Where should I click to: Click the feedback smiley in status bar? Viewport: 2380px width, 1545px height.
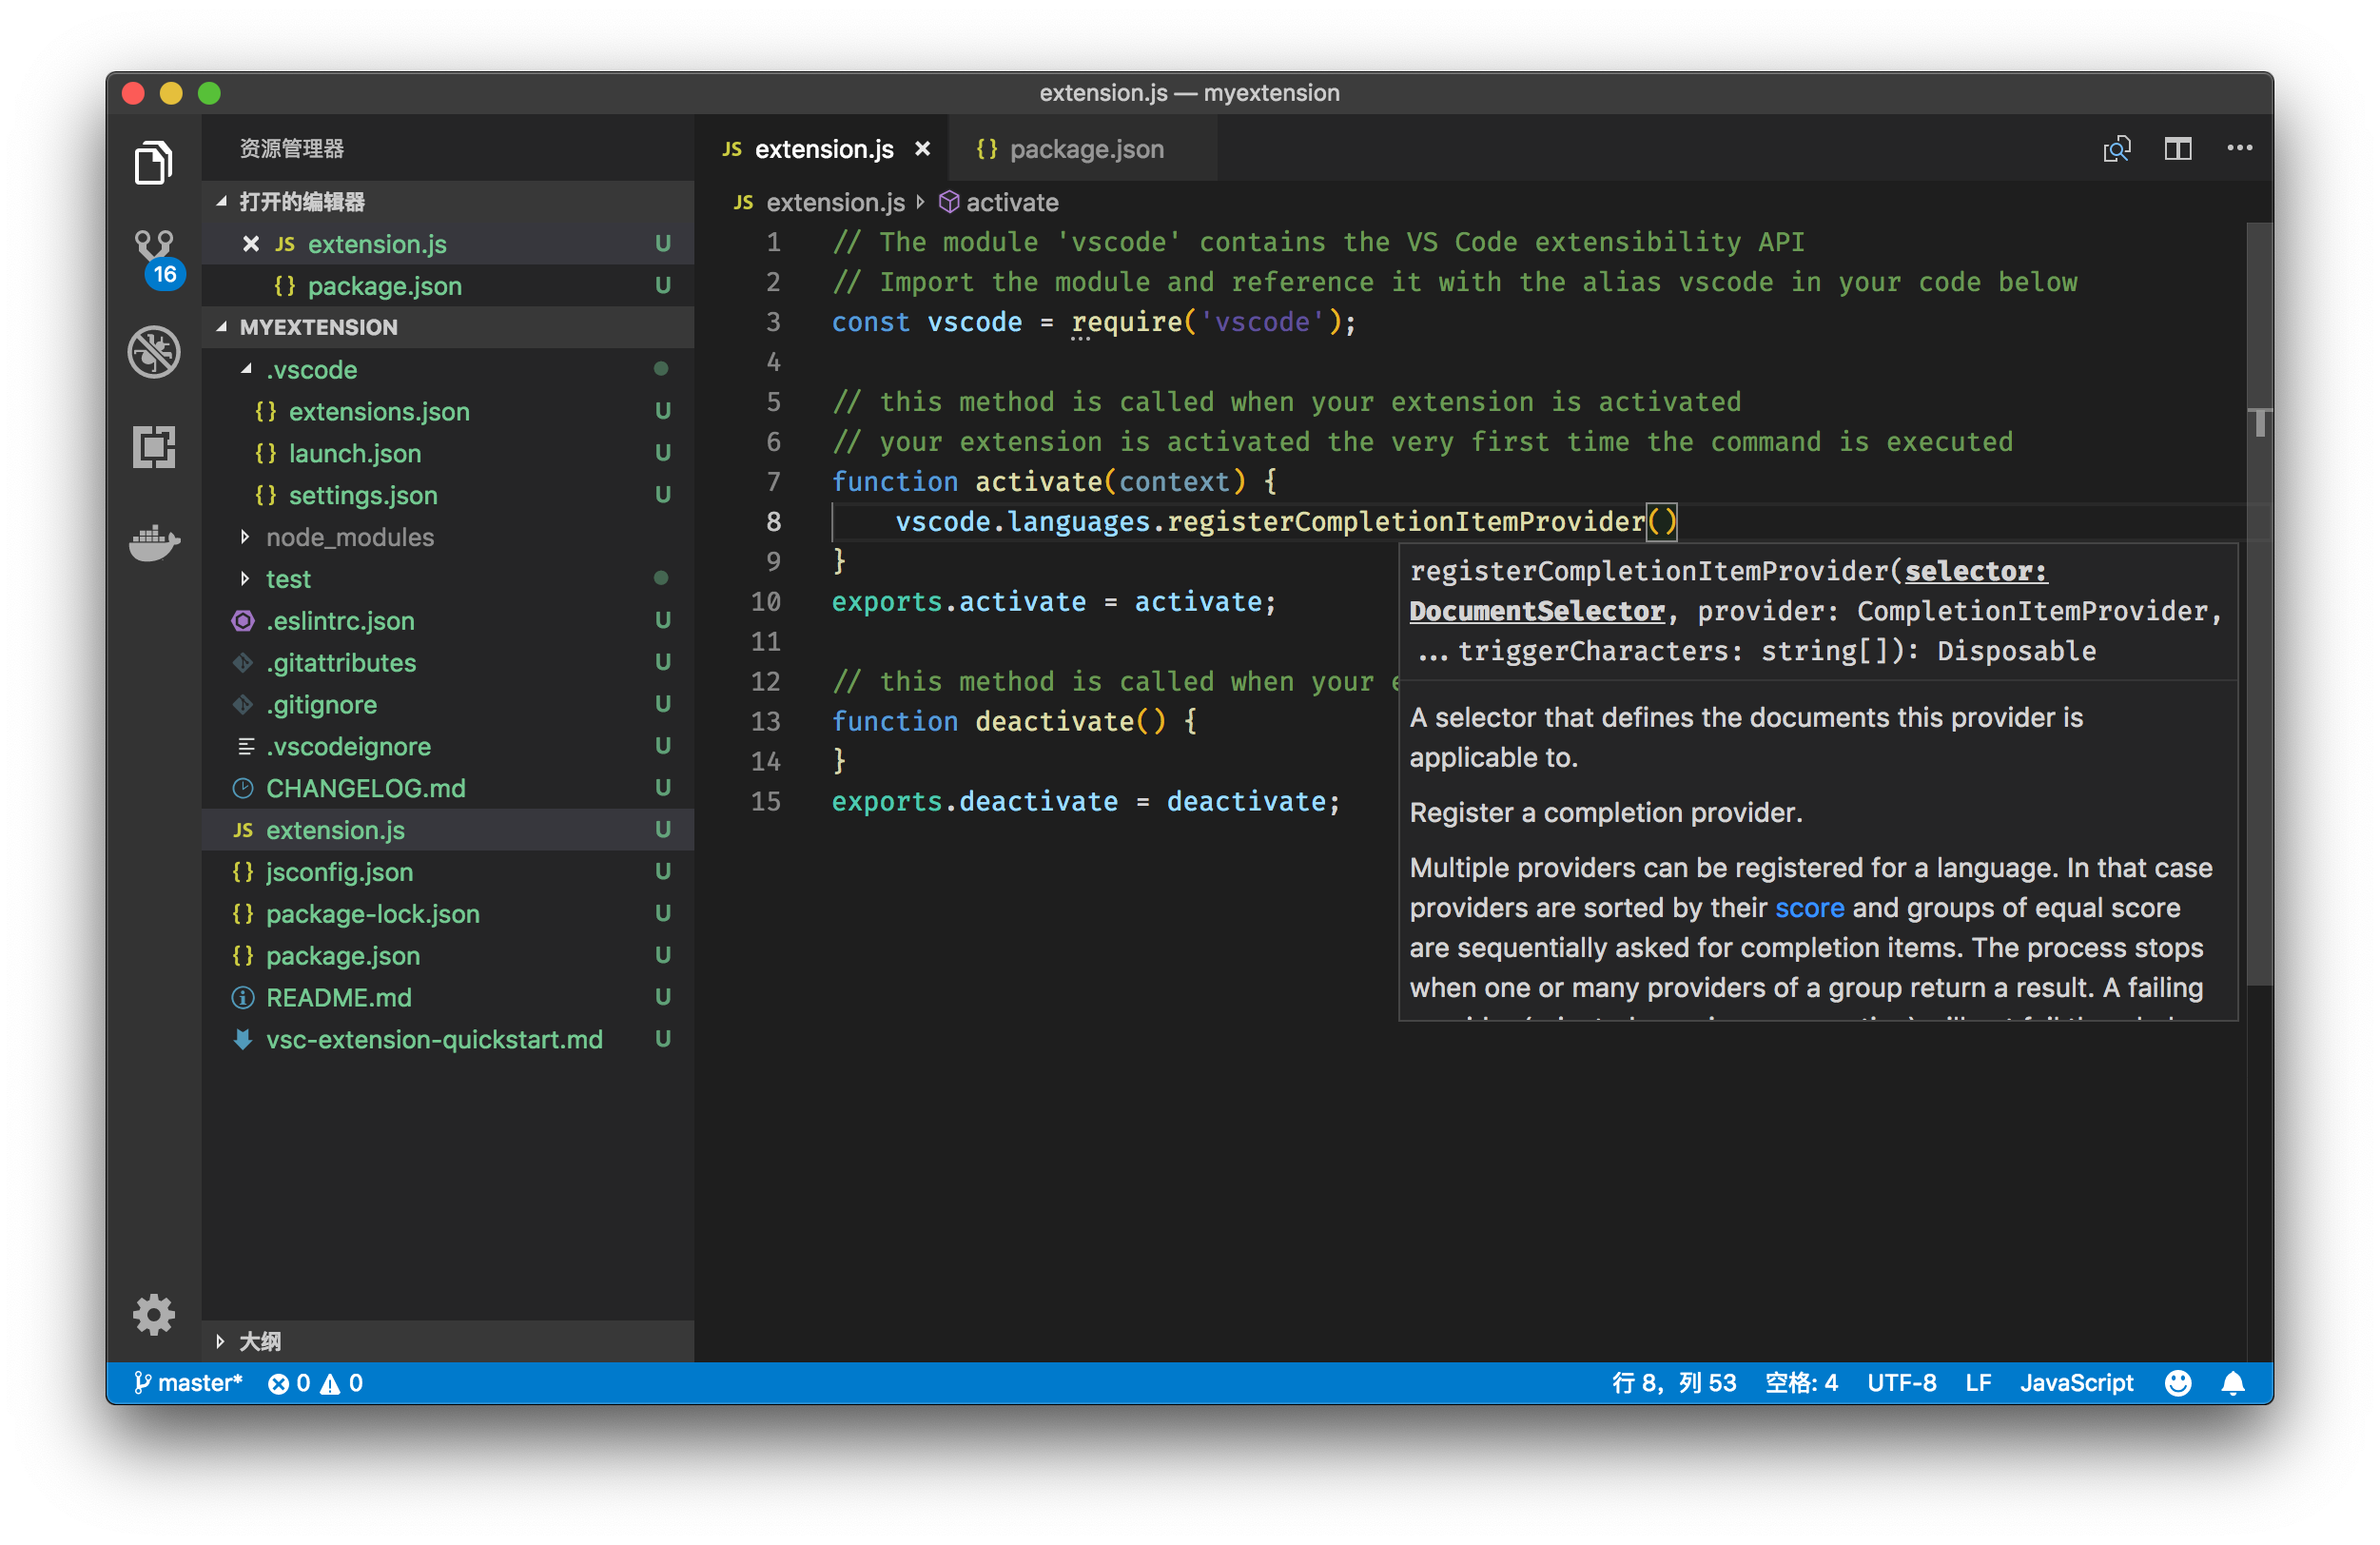click(2178, 1383)
